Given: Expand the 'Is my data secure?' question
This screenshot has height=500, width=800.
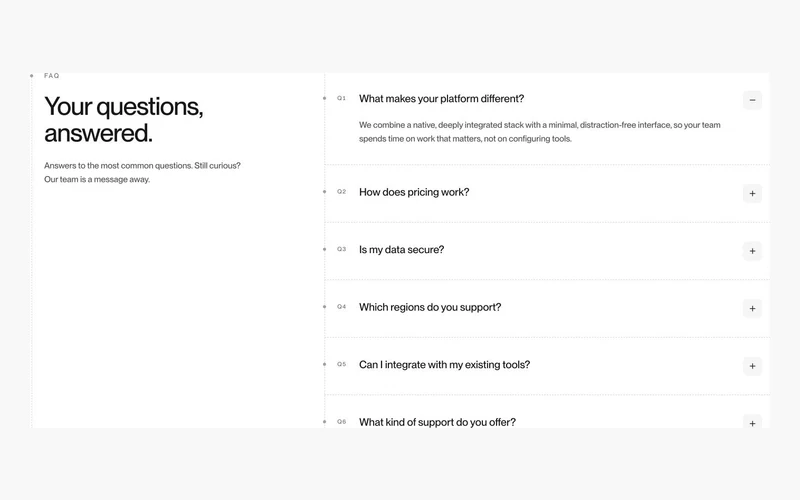Looking at the screenshot, I should point(402,250).
